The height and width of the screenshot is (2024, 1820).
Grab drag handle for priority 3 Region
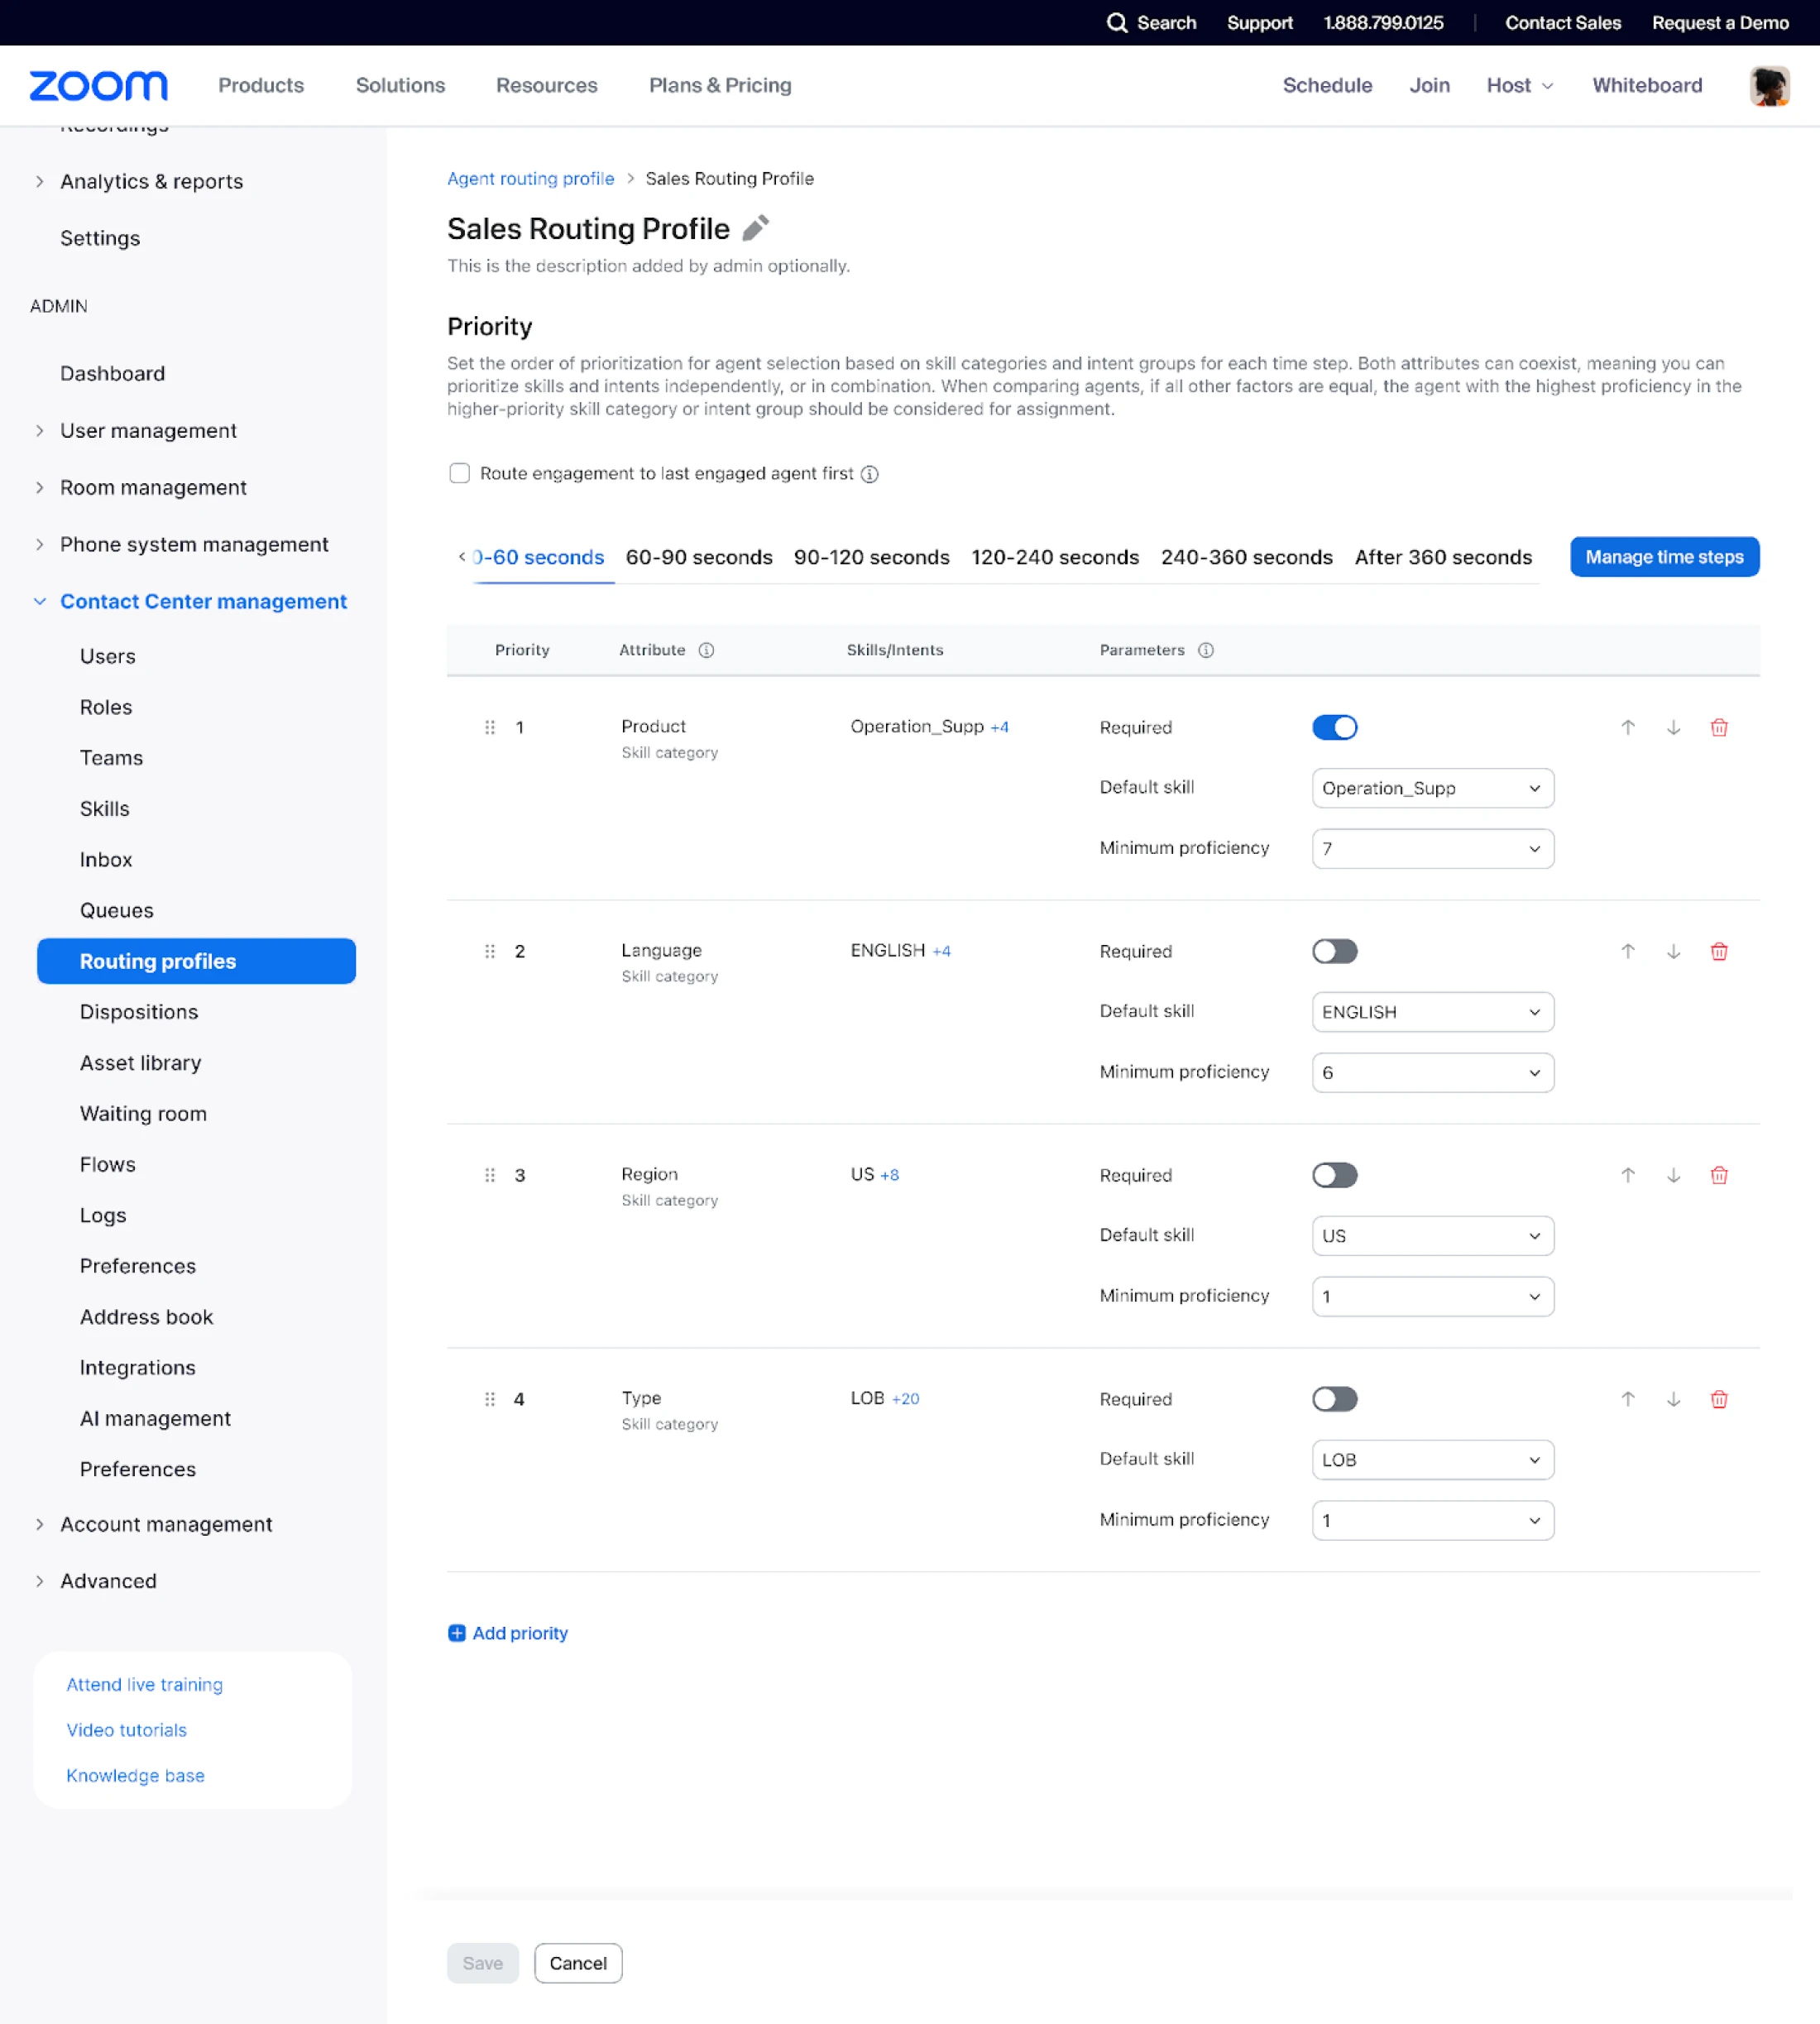coord(490,1175)
